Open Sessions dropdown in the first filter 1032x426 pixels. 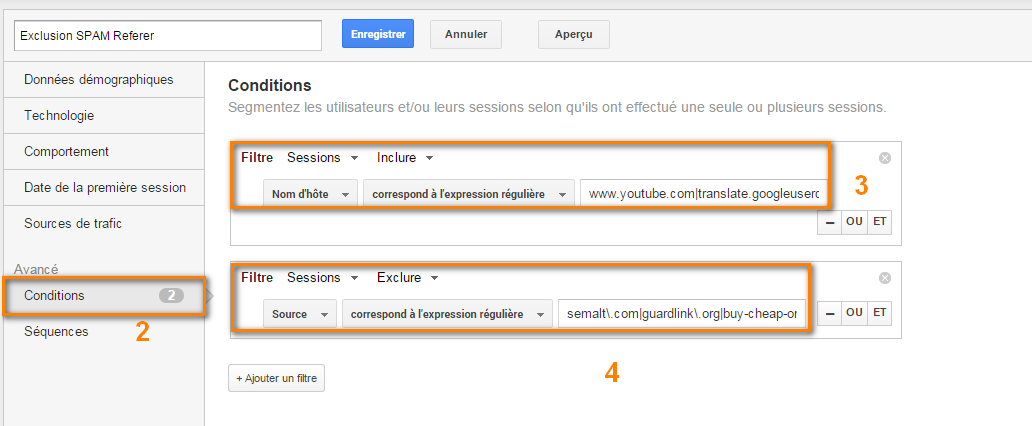[322, 158]
